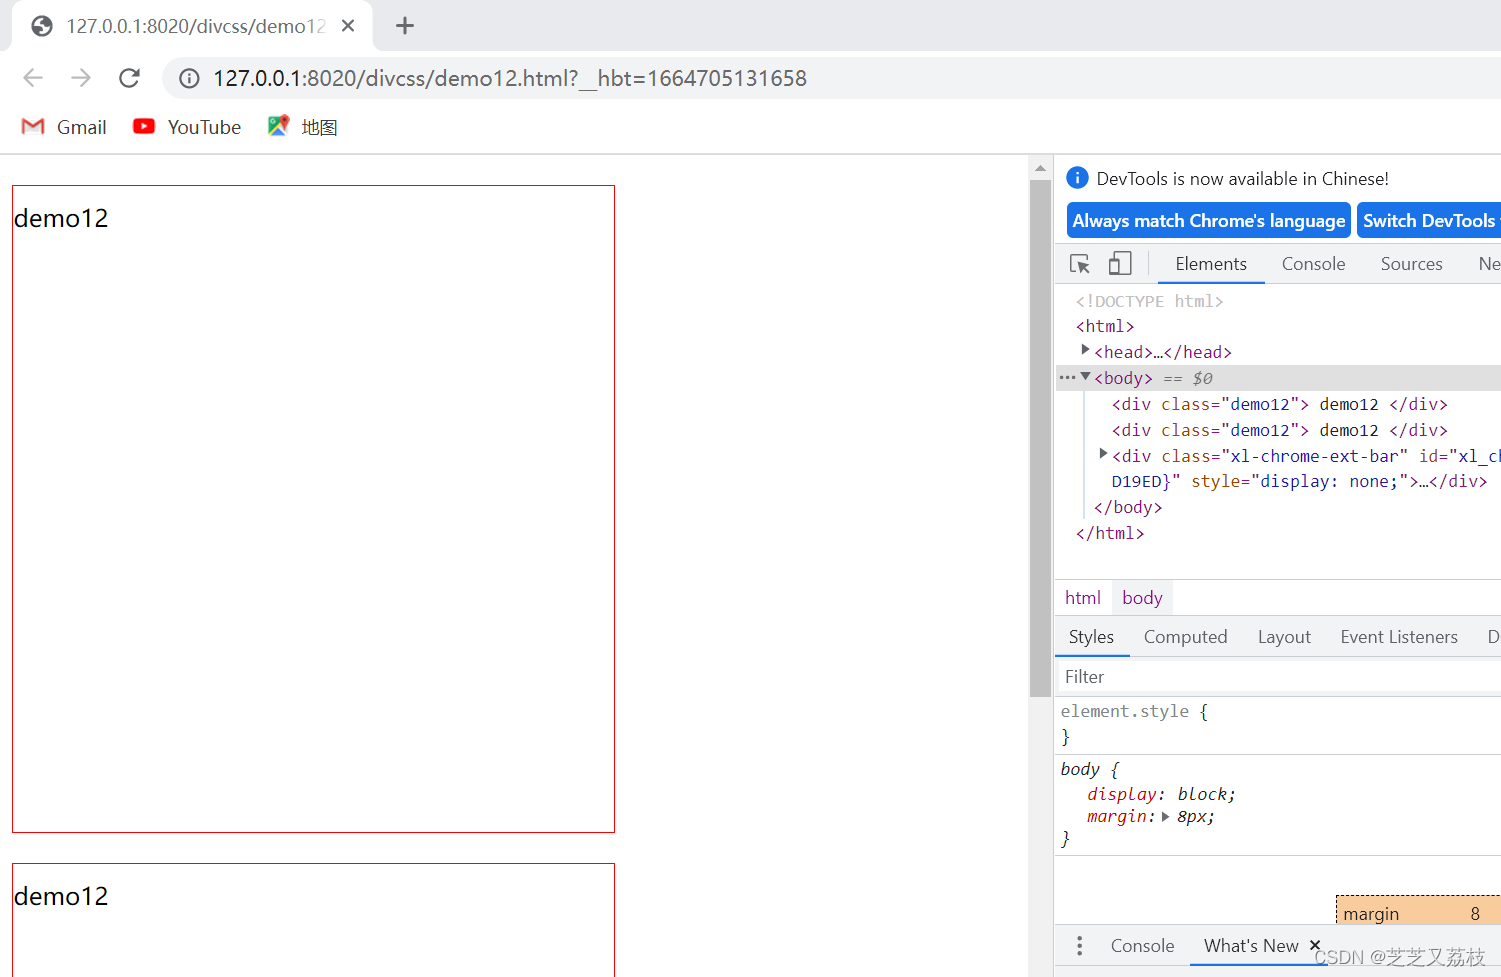The width and height of the screenshot is (1501, 977).
Task: Open the 地图 maps bookmark
Action: [303, 127]
